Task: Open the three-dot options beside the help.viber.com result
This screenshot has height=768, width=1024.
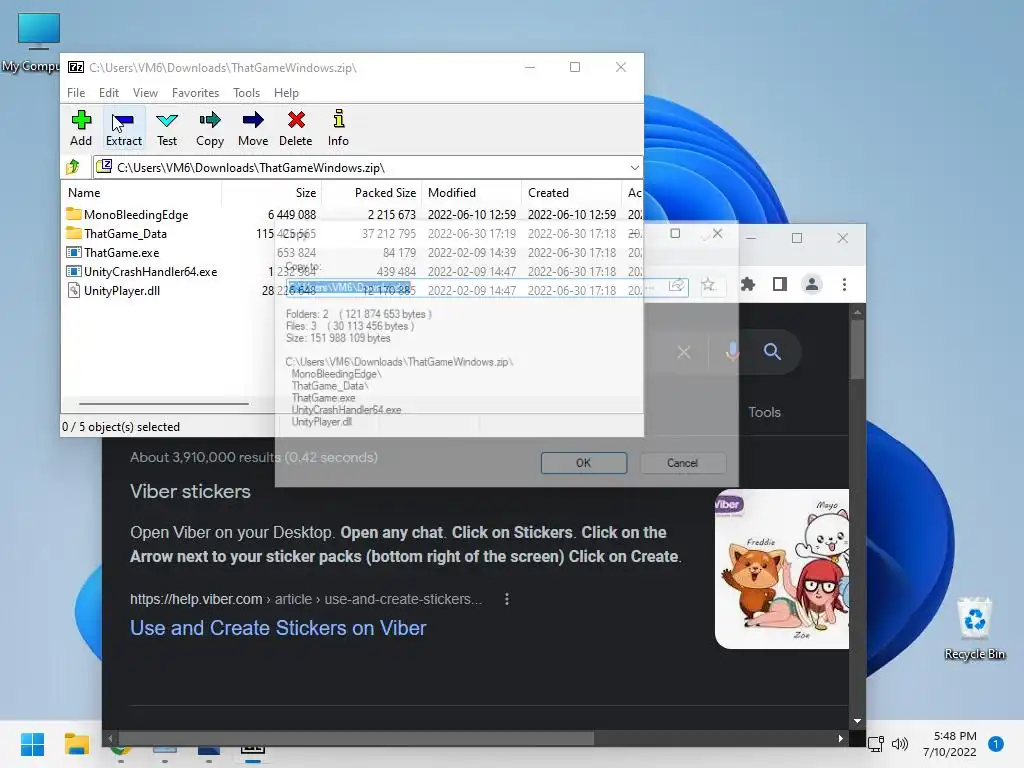Action: [507, 599]
